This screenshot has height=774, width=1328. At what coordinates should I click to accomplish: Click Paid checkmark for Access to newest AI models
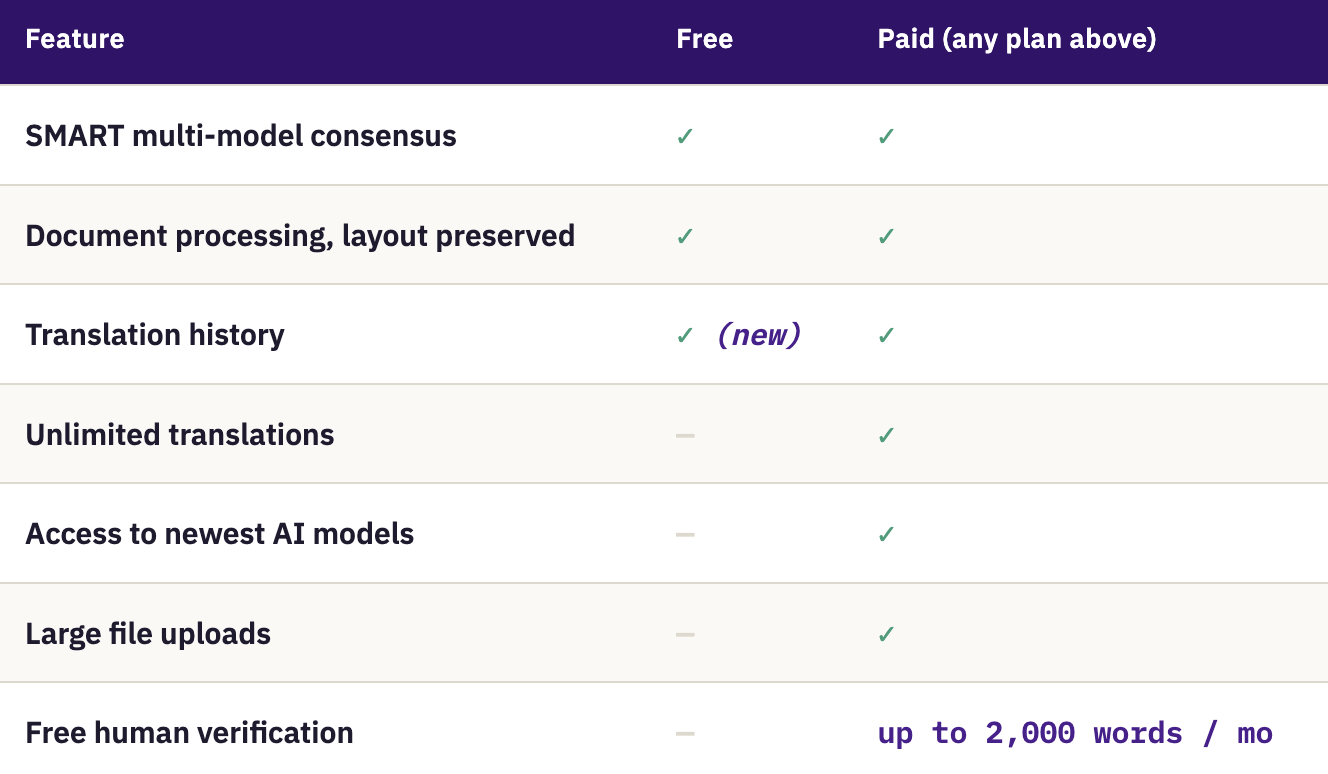886,534
